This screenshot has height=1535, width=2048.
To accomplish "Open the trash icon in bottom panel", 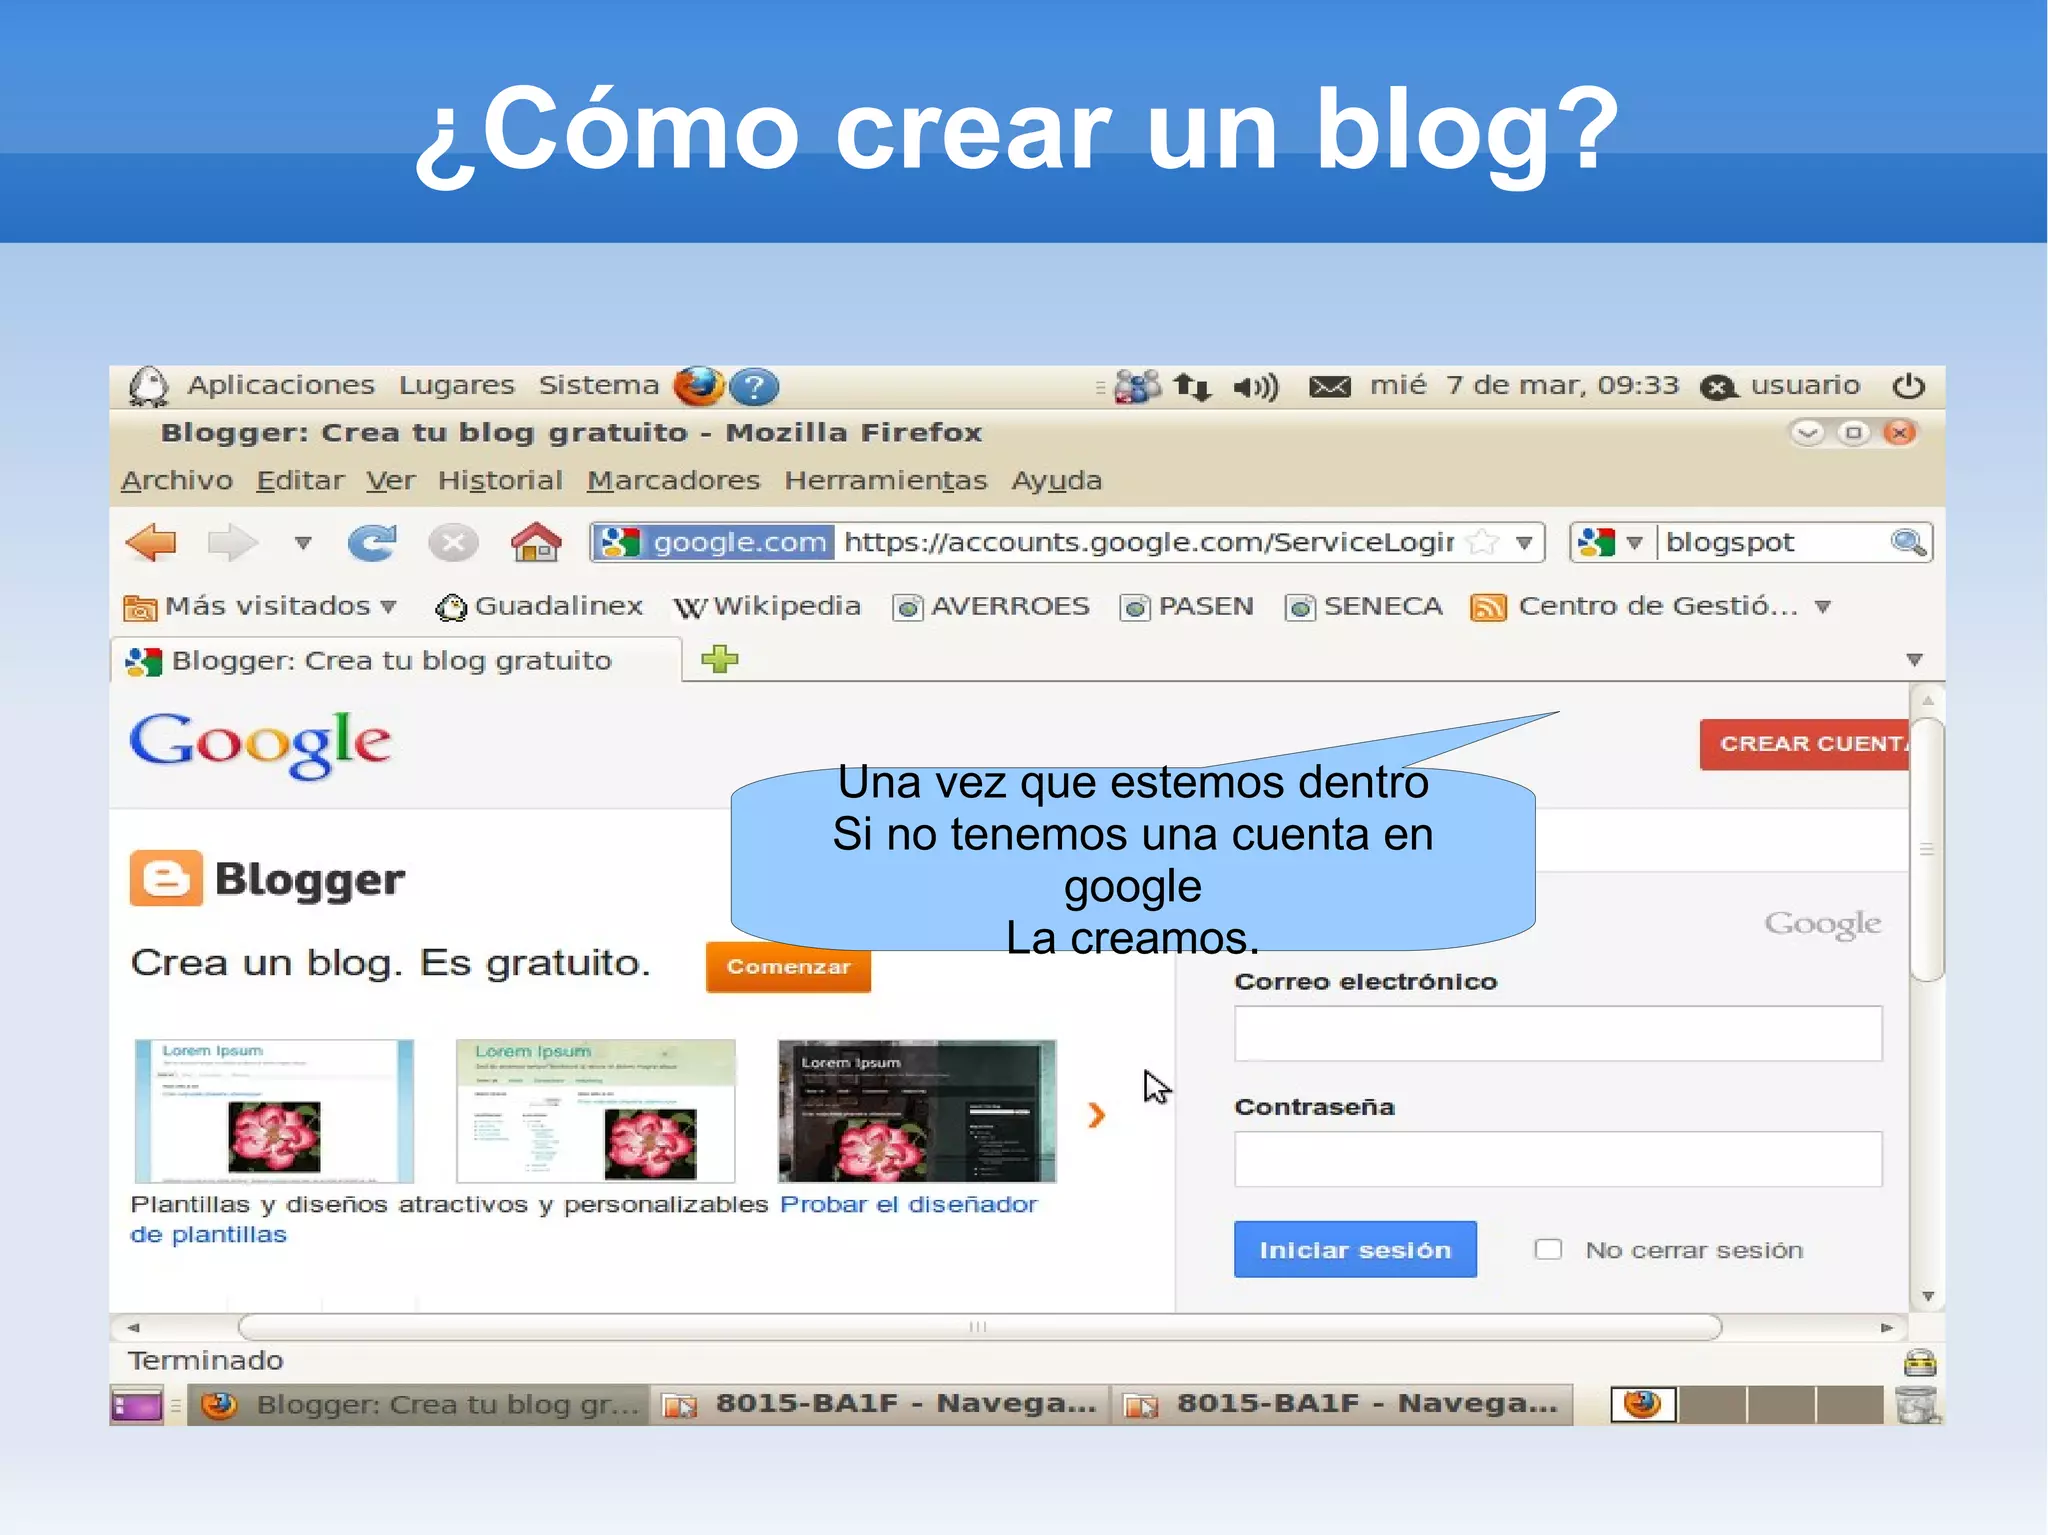I will (x=1918, y=1405).
